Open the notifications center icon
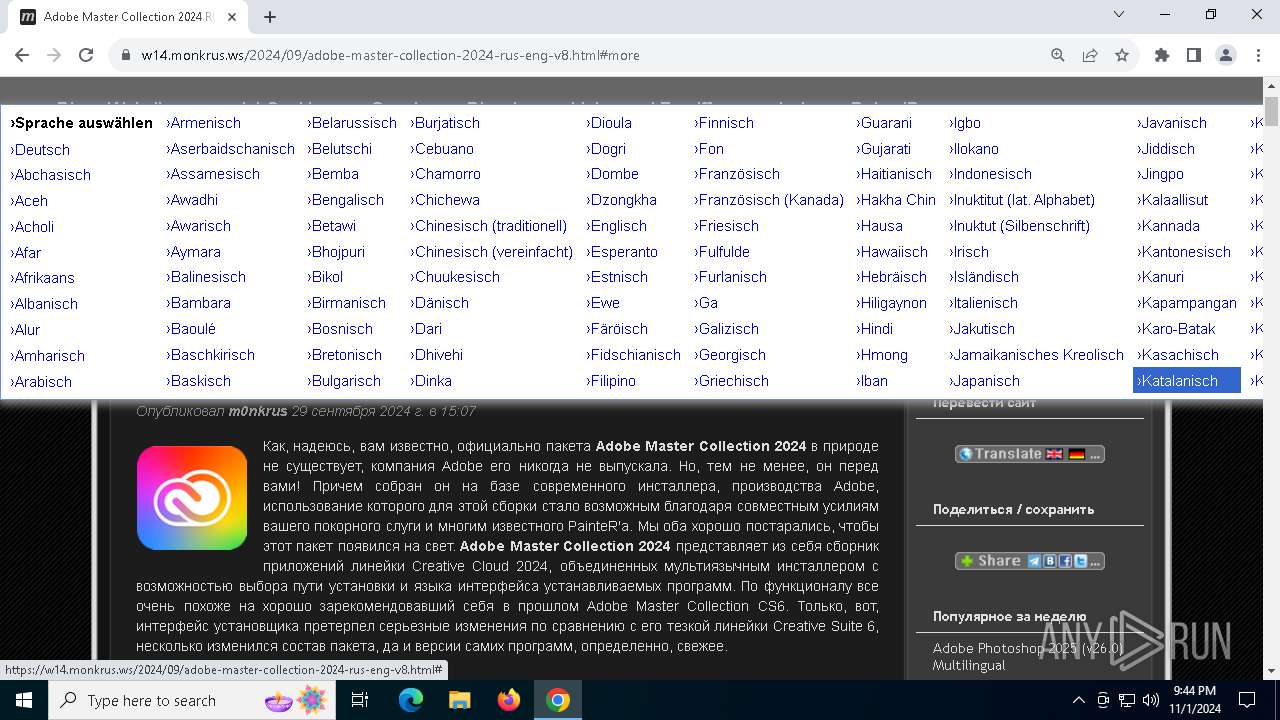This screenshot has height=720, width=1280. click(x=1247, y=700)
